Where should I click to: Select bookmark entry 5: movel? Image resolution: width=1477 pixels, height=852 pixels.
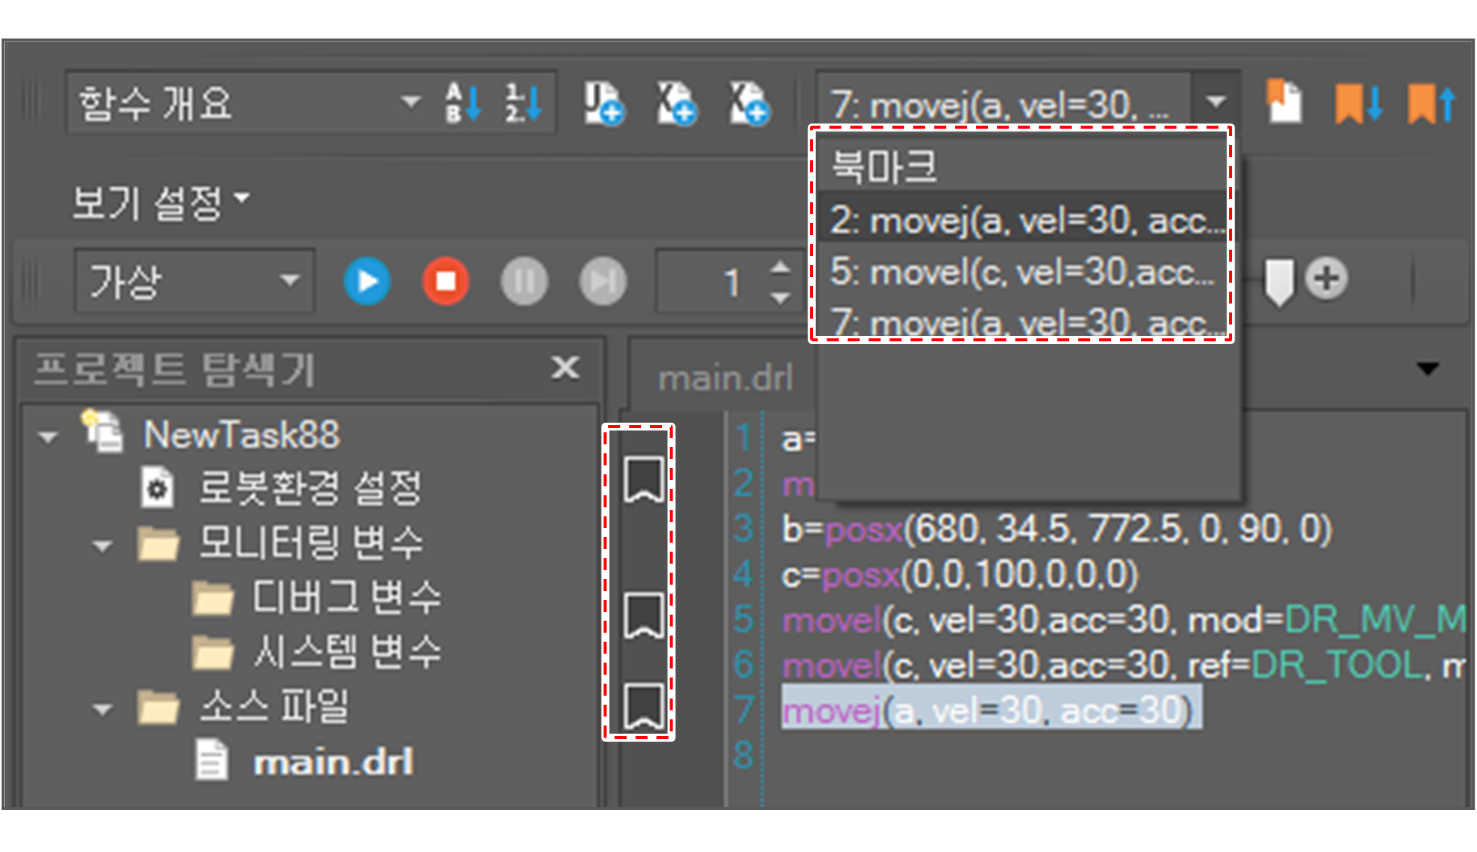pos(1020,272)
